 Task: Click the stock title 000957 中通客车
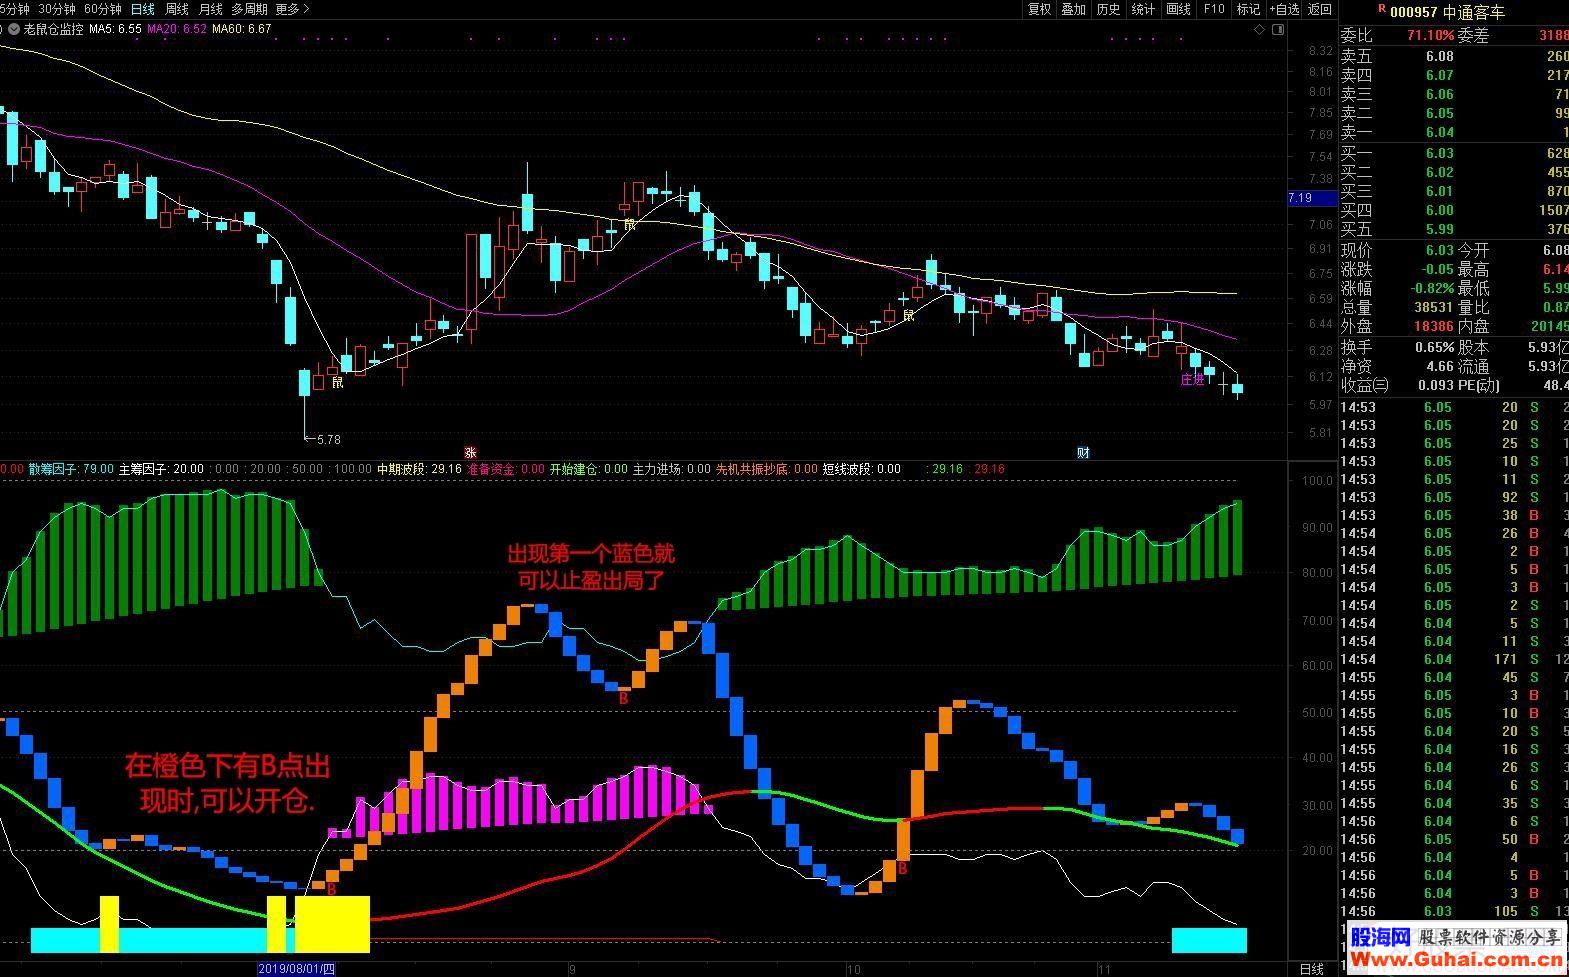click(x=1447, y=12)
